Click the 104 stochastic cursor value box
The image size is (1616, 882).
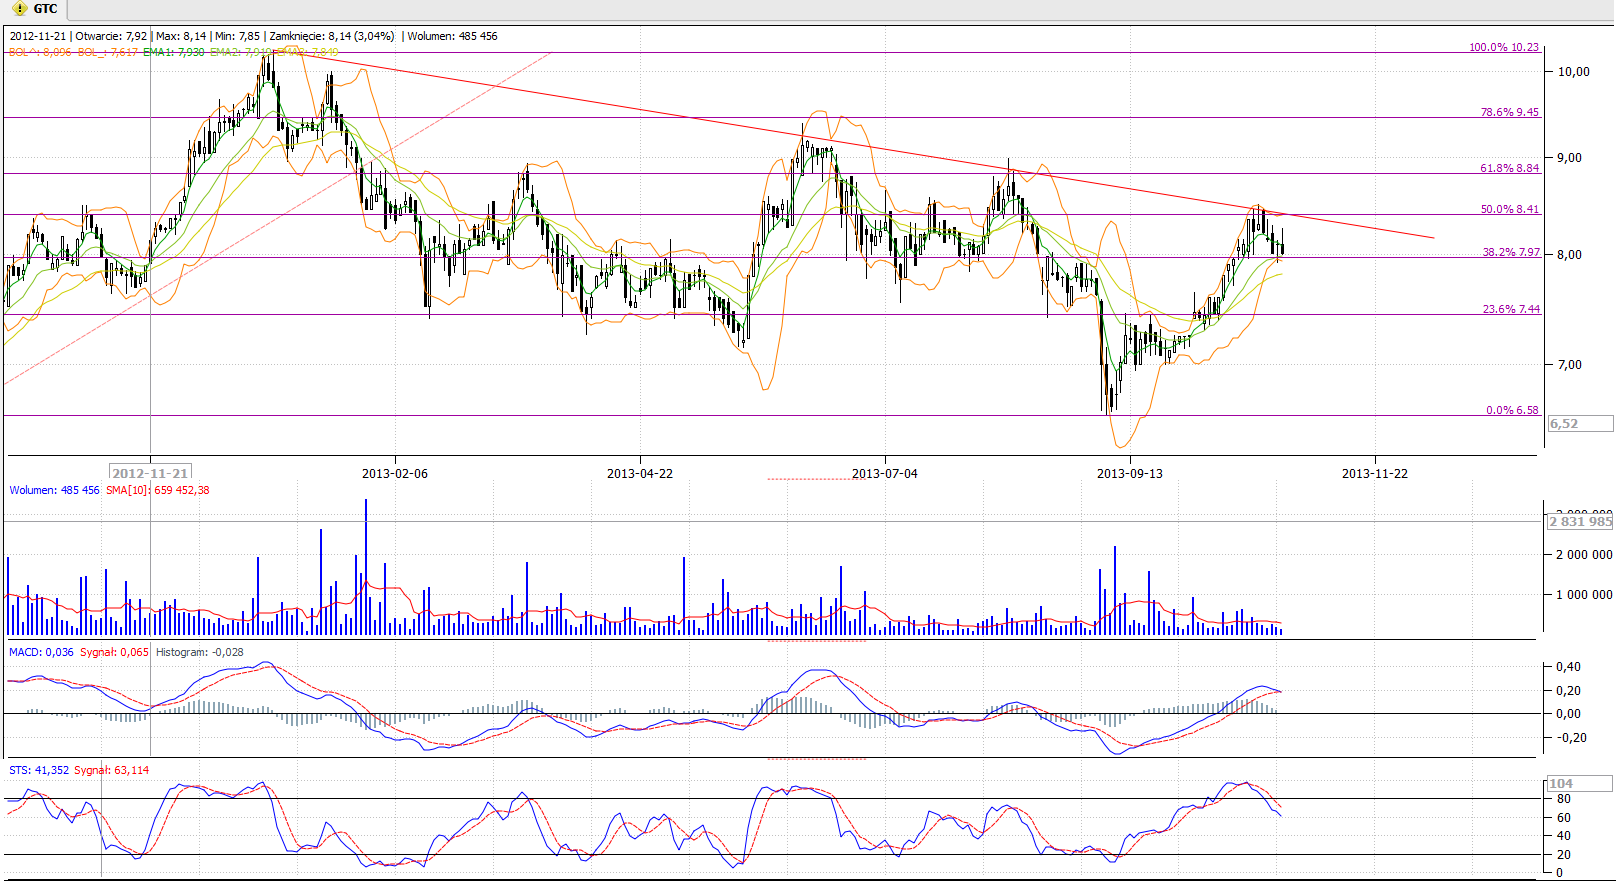click(x=1580, y=783)
